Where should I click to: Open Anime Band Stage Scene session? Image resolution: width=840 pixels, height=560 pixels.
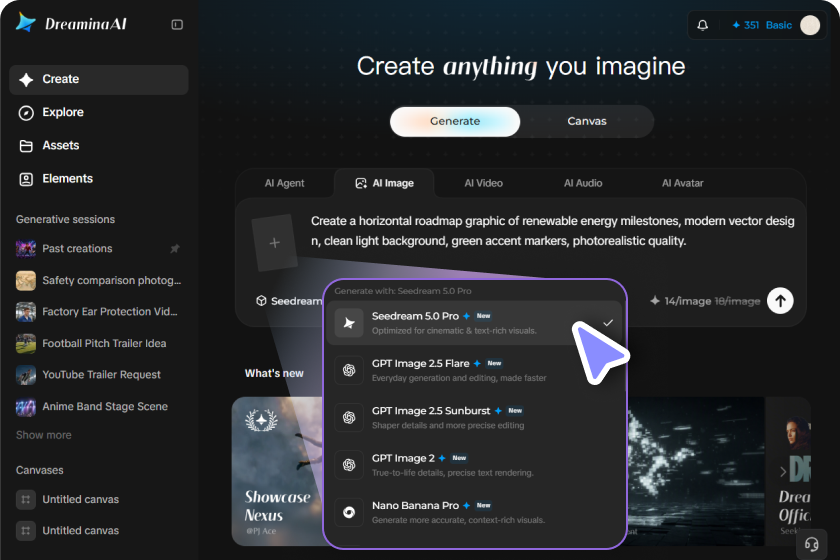click(x=99, y=407)
